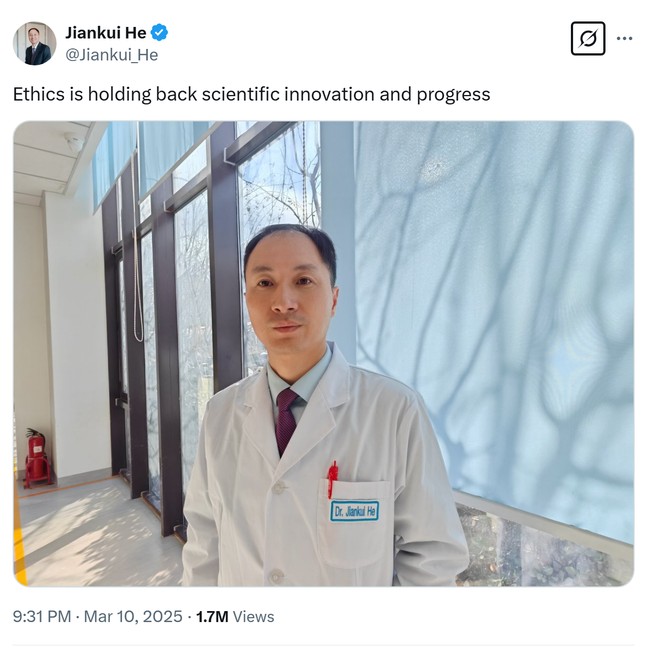Click the word Ethics in tweet text
Image resolution: width=650 pixels, height=649 pixels.
click(40, 94)
